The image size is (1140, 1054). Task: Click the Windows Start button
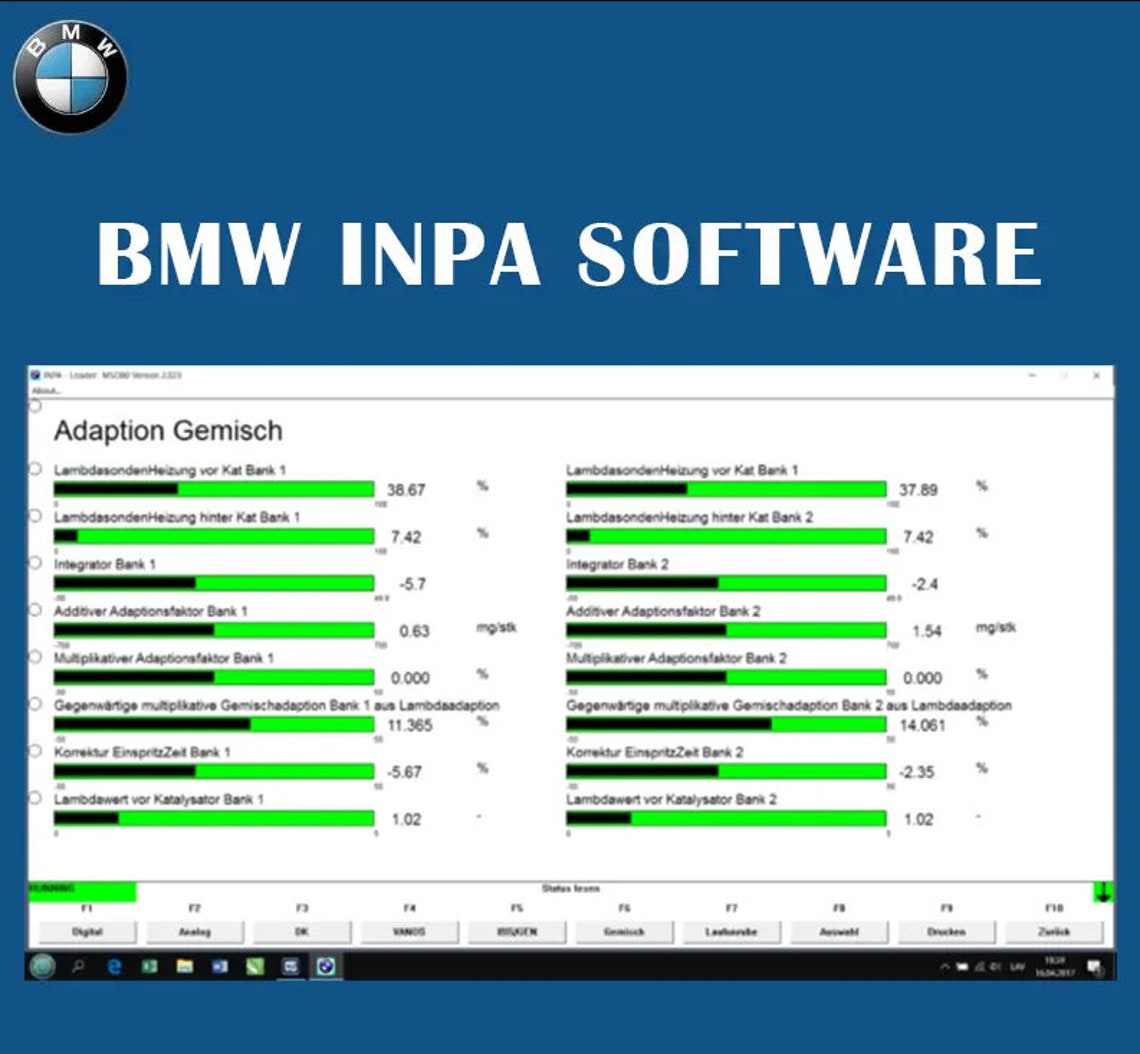pos(43,967)
